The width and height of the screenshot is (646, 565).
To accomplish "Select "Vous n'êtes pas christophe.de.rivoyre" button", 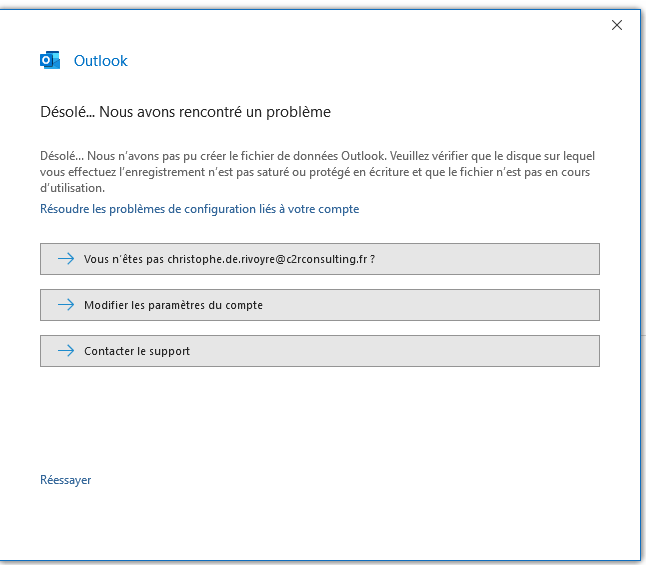I will click(x=319, y=259).
